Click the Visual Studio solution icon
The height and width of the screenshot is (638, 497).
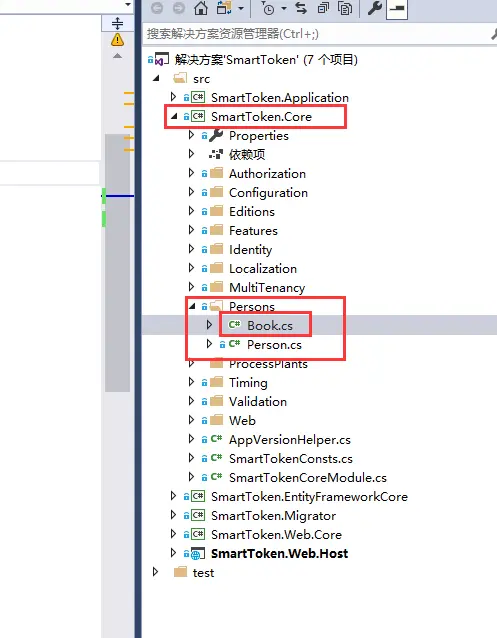162,60
